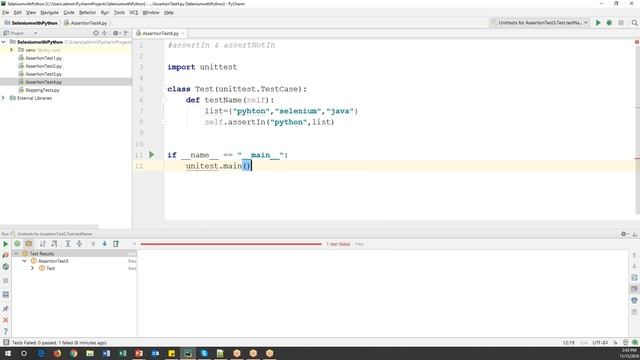Click stop button in top toolbar
640x360 pixels.
621,23
